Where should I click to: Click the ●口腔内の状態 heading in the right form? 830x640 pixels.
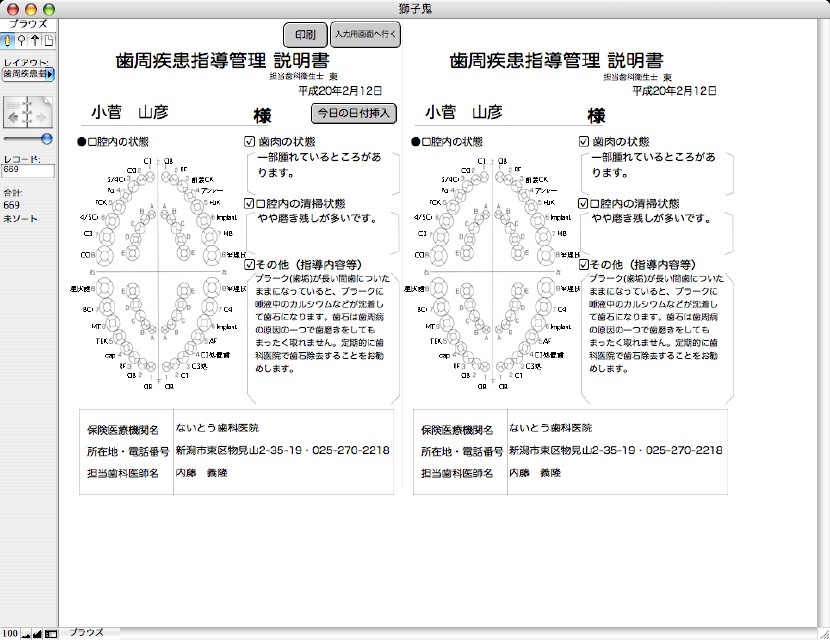447,142
